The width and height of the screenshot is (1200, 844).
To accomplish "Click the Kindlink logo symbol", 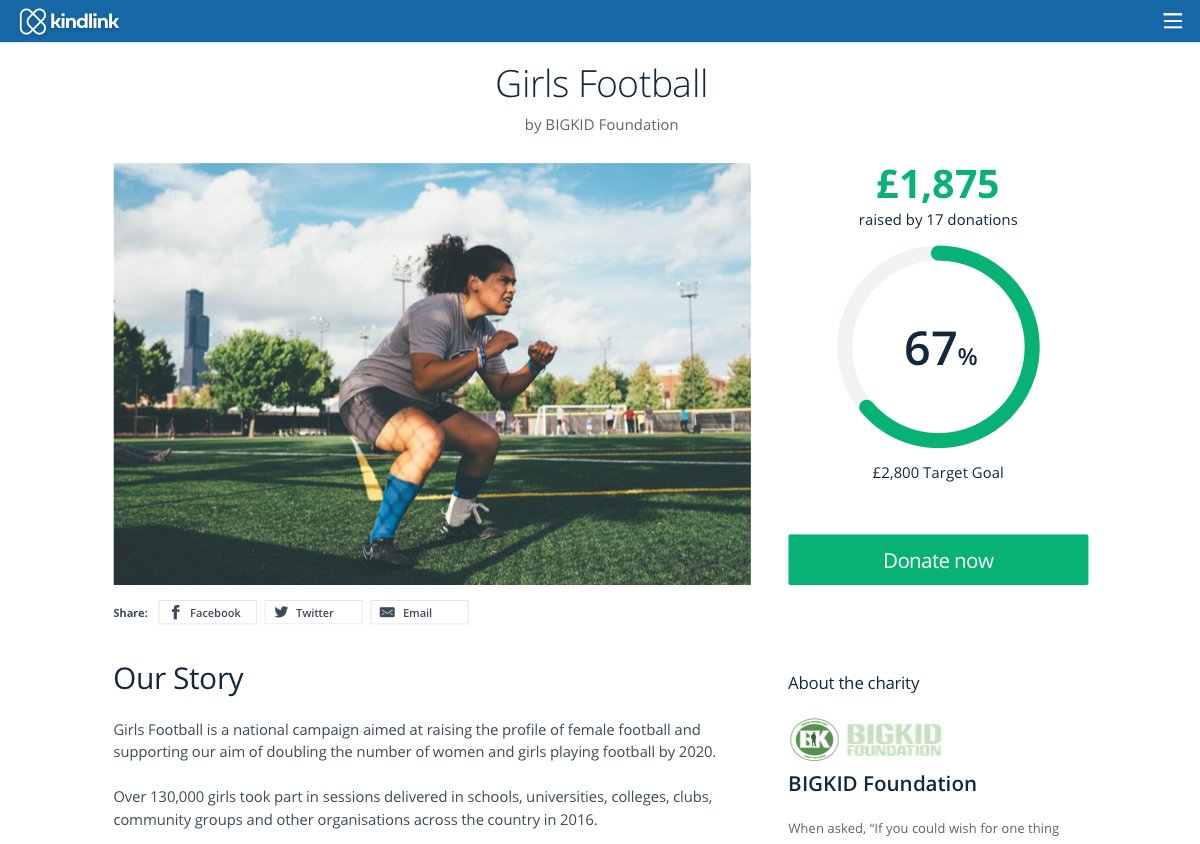I will click(33, 21).
